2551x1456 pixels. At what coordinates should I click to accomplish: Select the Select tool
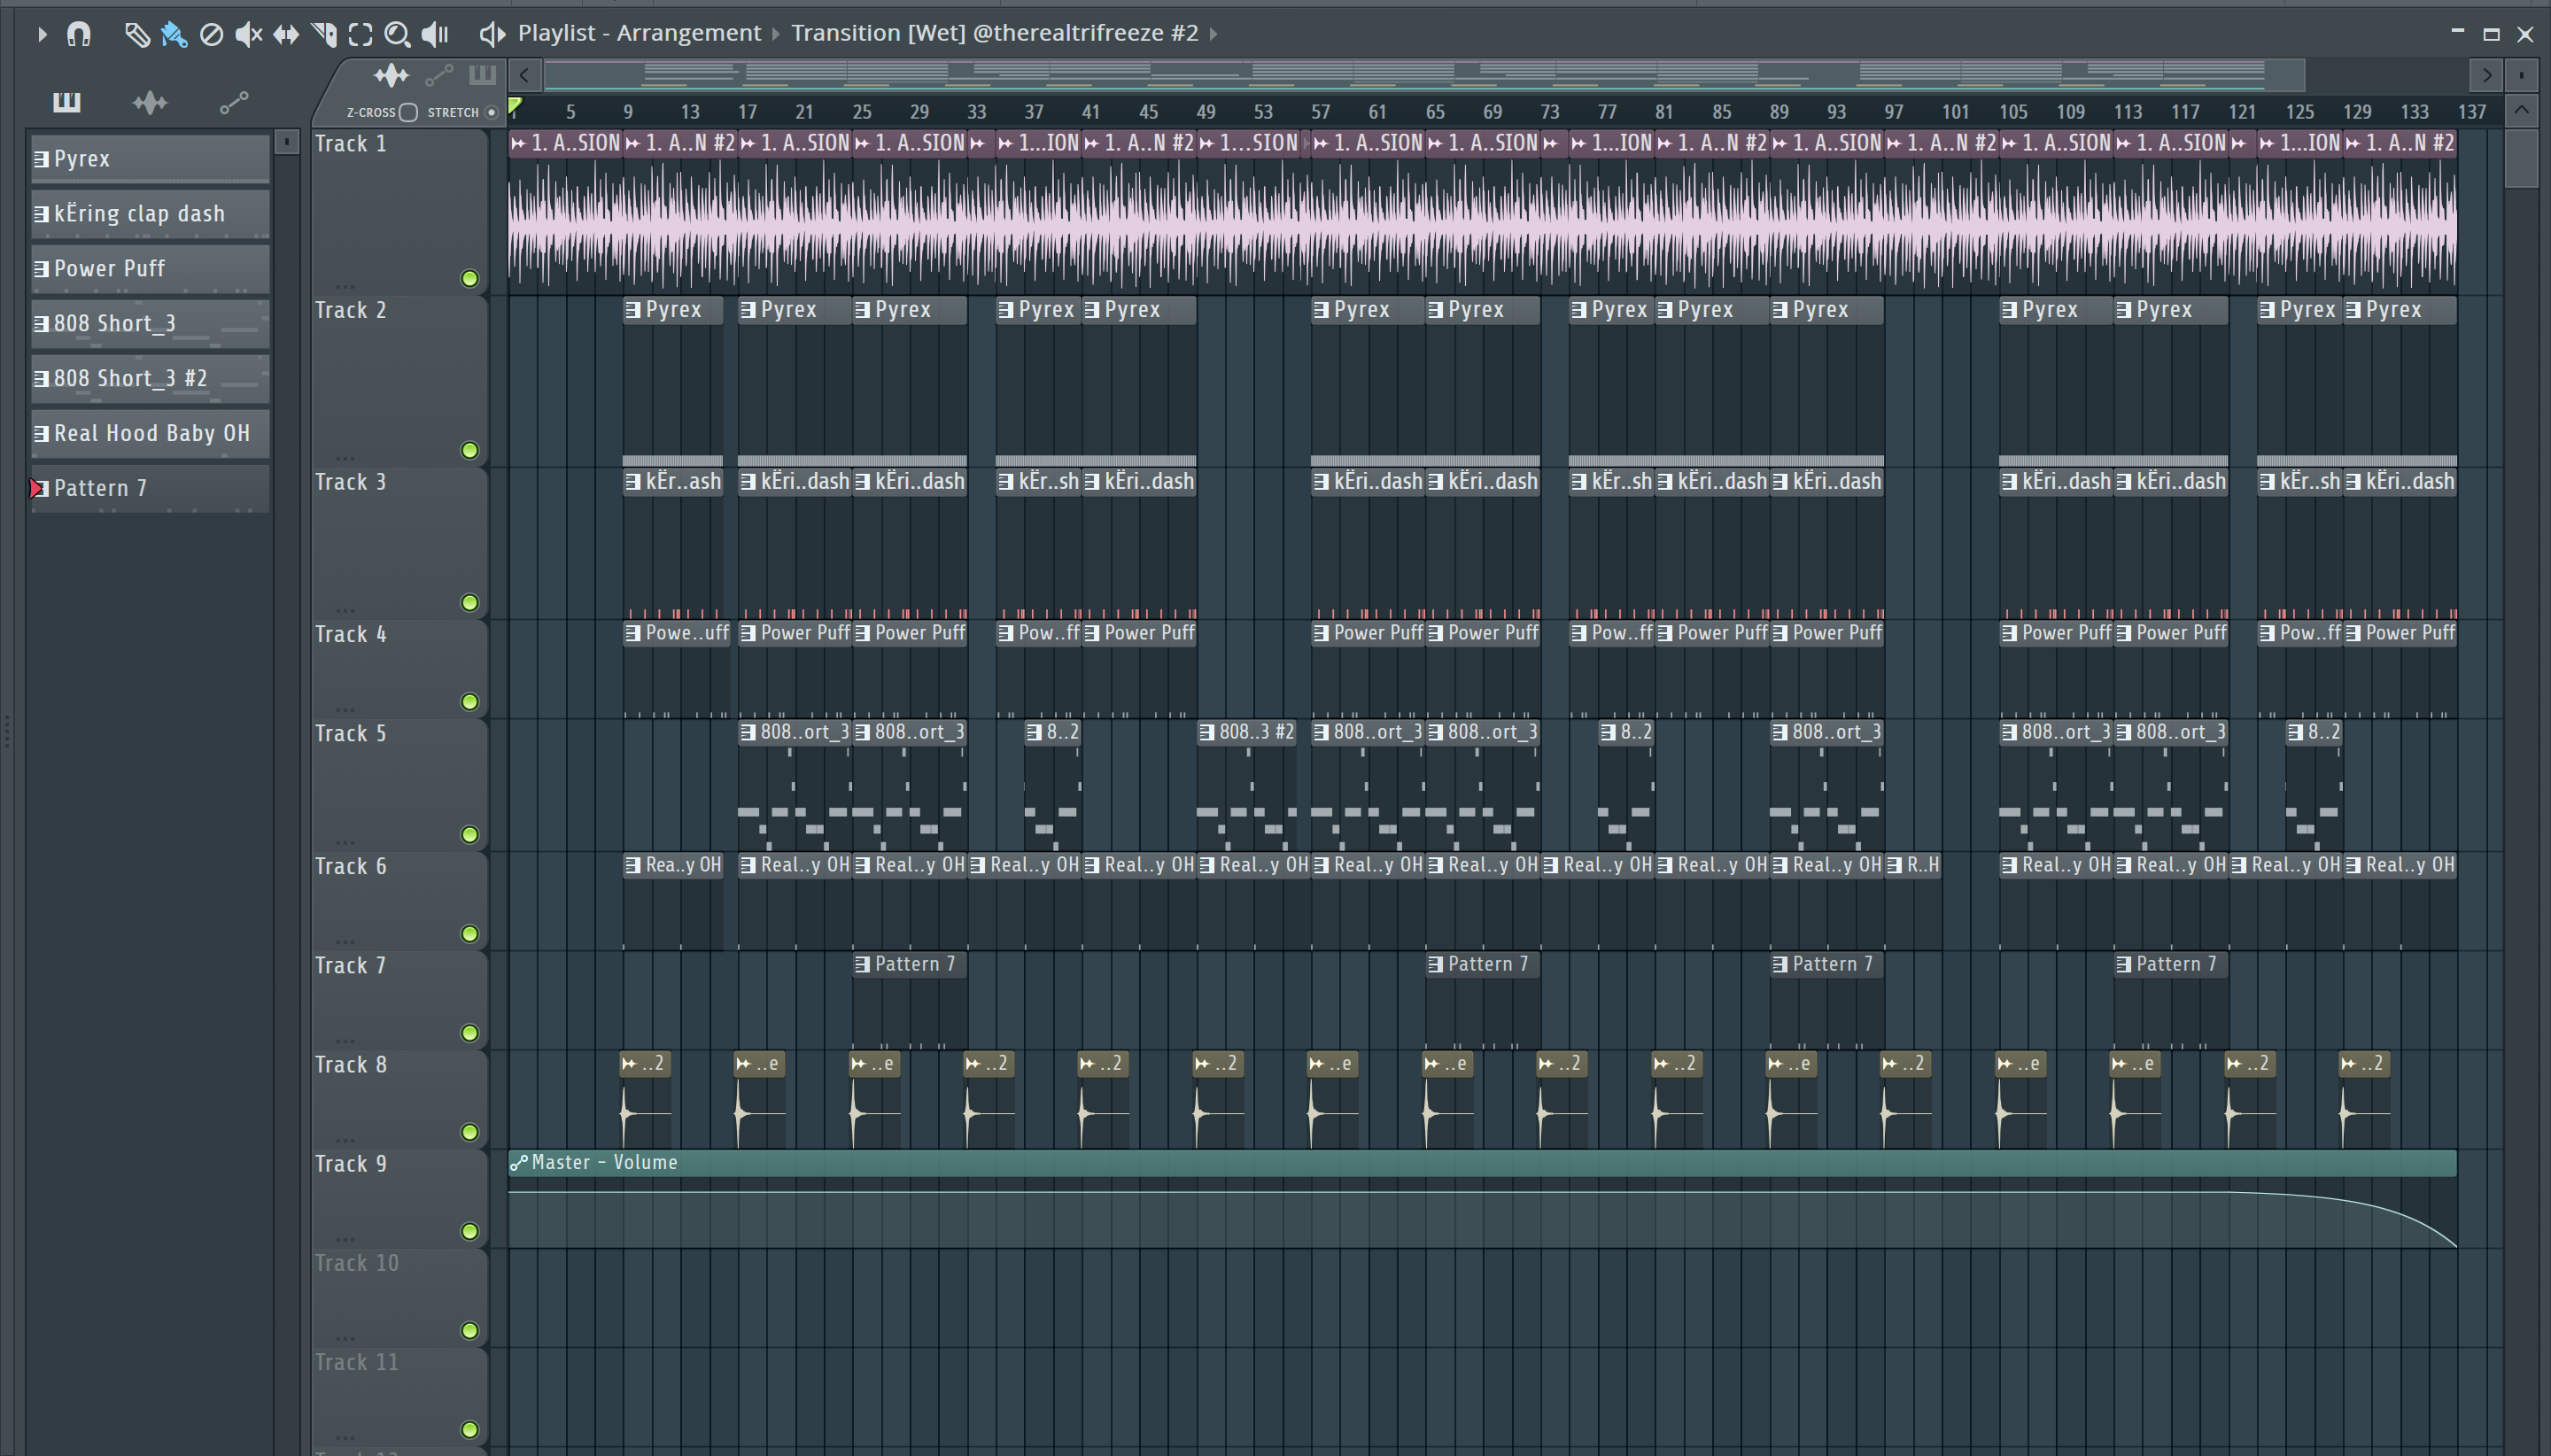pyautogui.click(x=360, y=34)
